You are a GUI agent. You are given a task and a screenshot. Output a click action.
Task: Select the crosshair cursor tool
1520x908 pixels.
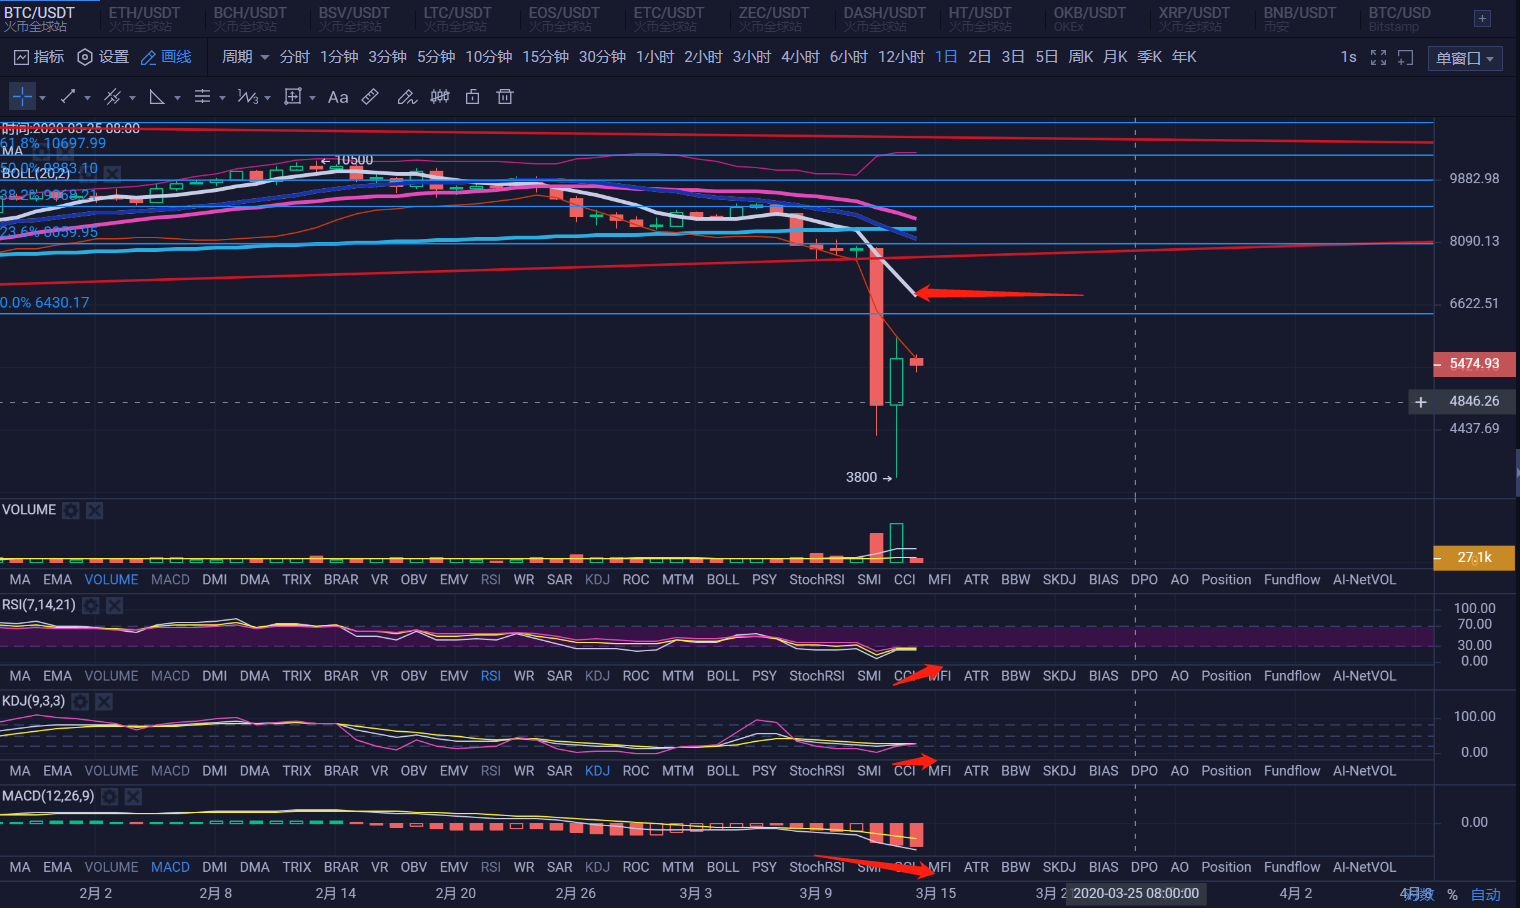pos(22,97)
